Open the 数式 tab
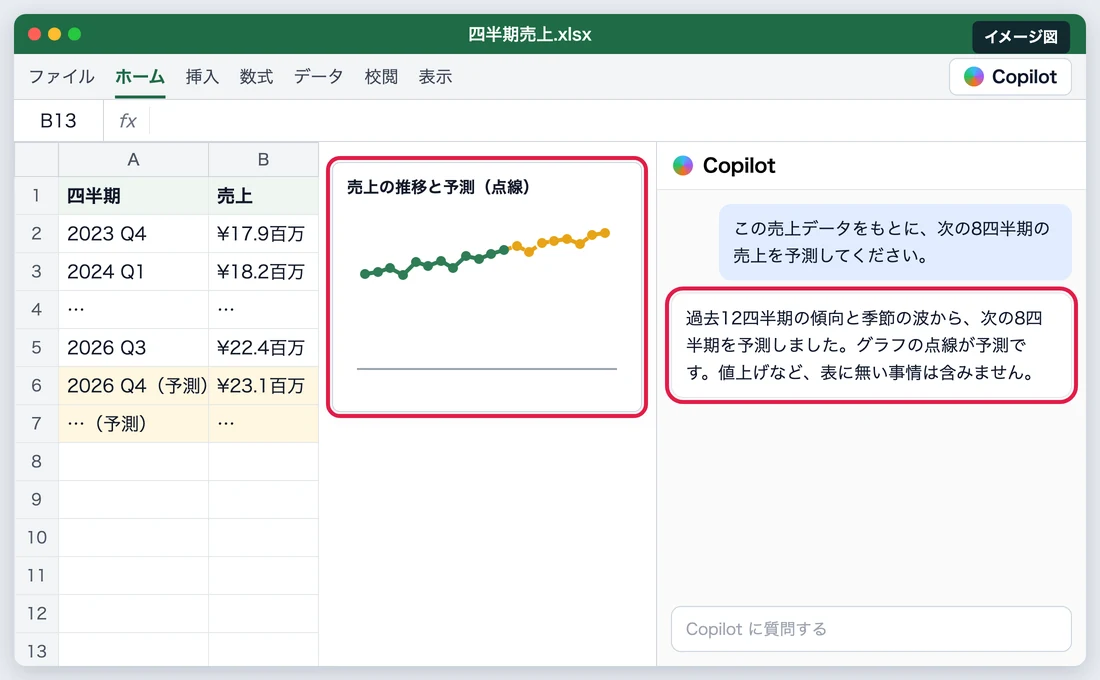 [x=256, y=76]
